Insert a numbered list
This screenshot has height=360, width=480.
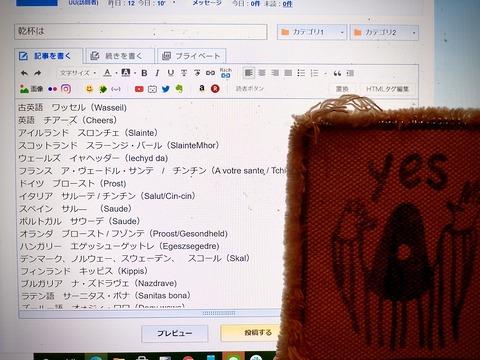tap(314, 73)
